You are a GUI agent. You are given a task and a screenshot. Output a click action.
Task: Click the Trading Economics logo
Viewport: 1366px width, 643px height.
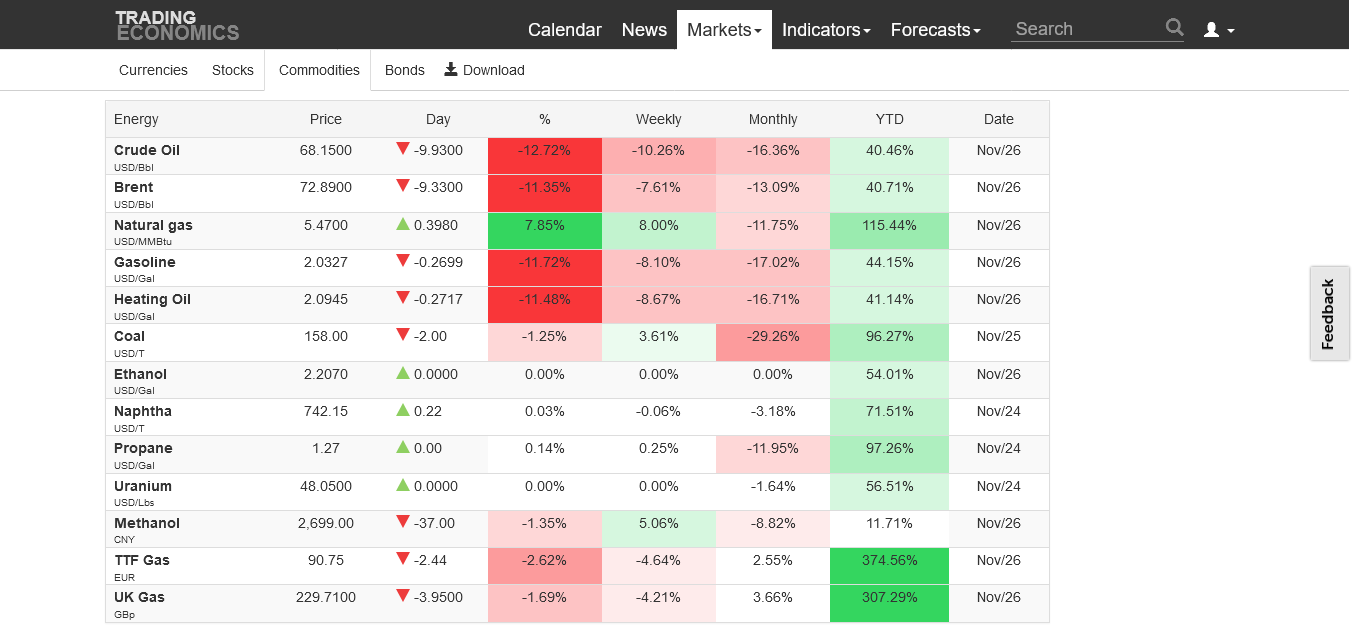click(177, 26)
